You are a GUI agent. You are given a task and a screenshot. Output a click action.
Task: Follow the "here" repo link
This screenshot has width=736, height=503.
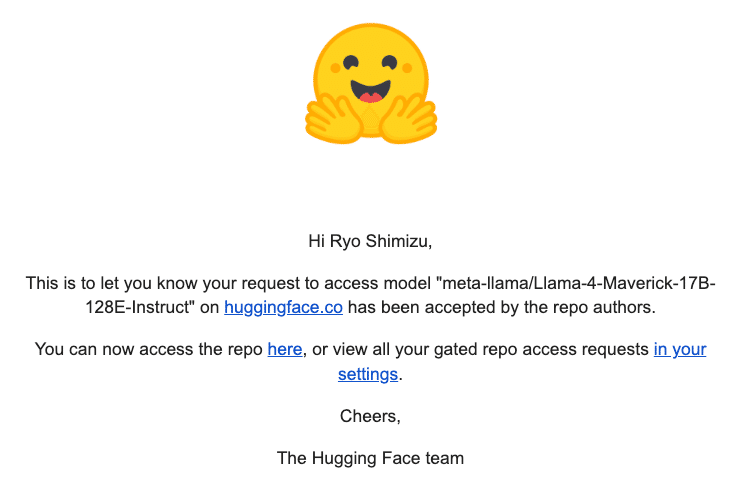click(x=284, y=349)
